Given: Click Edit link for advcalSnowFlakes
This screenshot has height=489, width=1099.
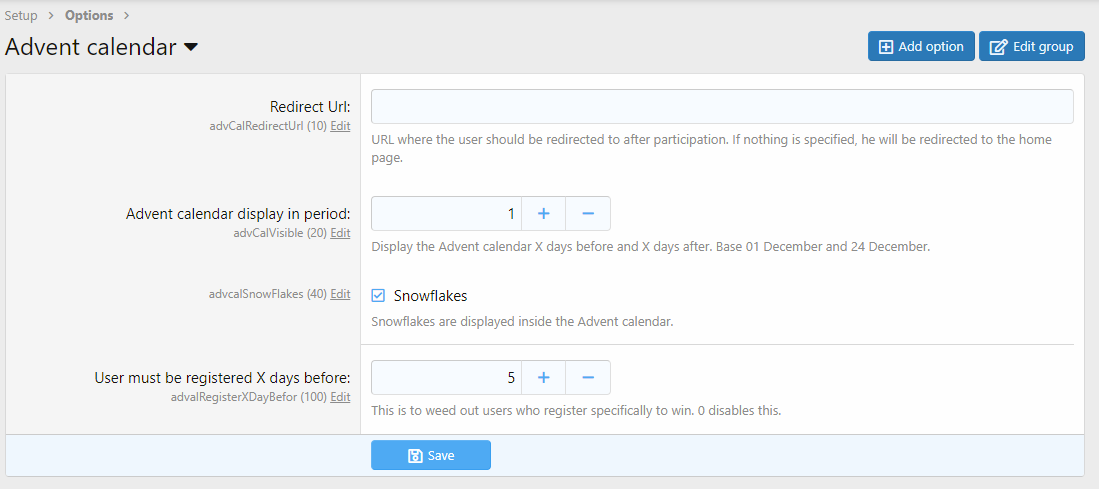Looking at the screenshot, I should pyautogui.click(x=340, y=294).
